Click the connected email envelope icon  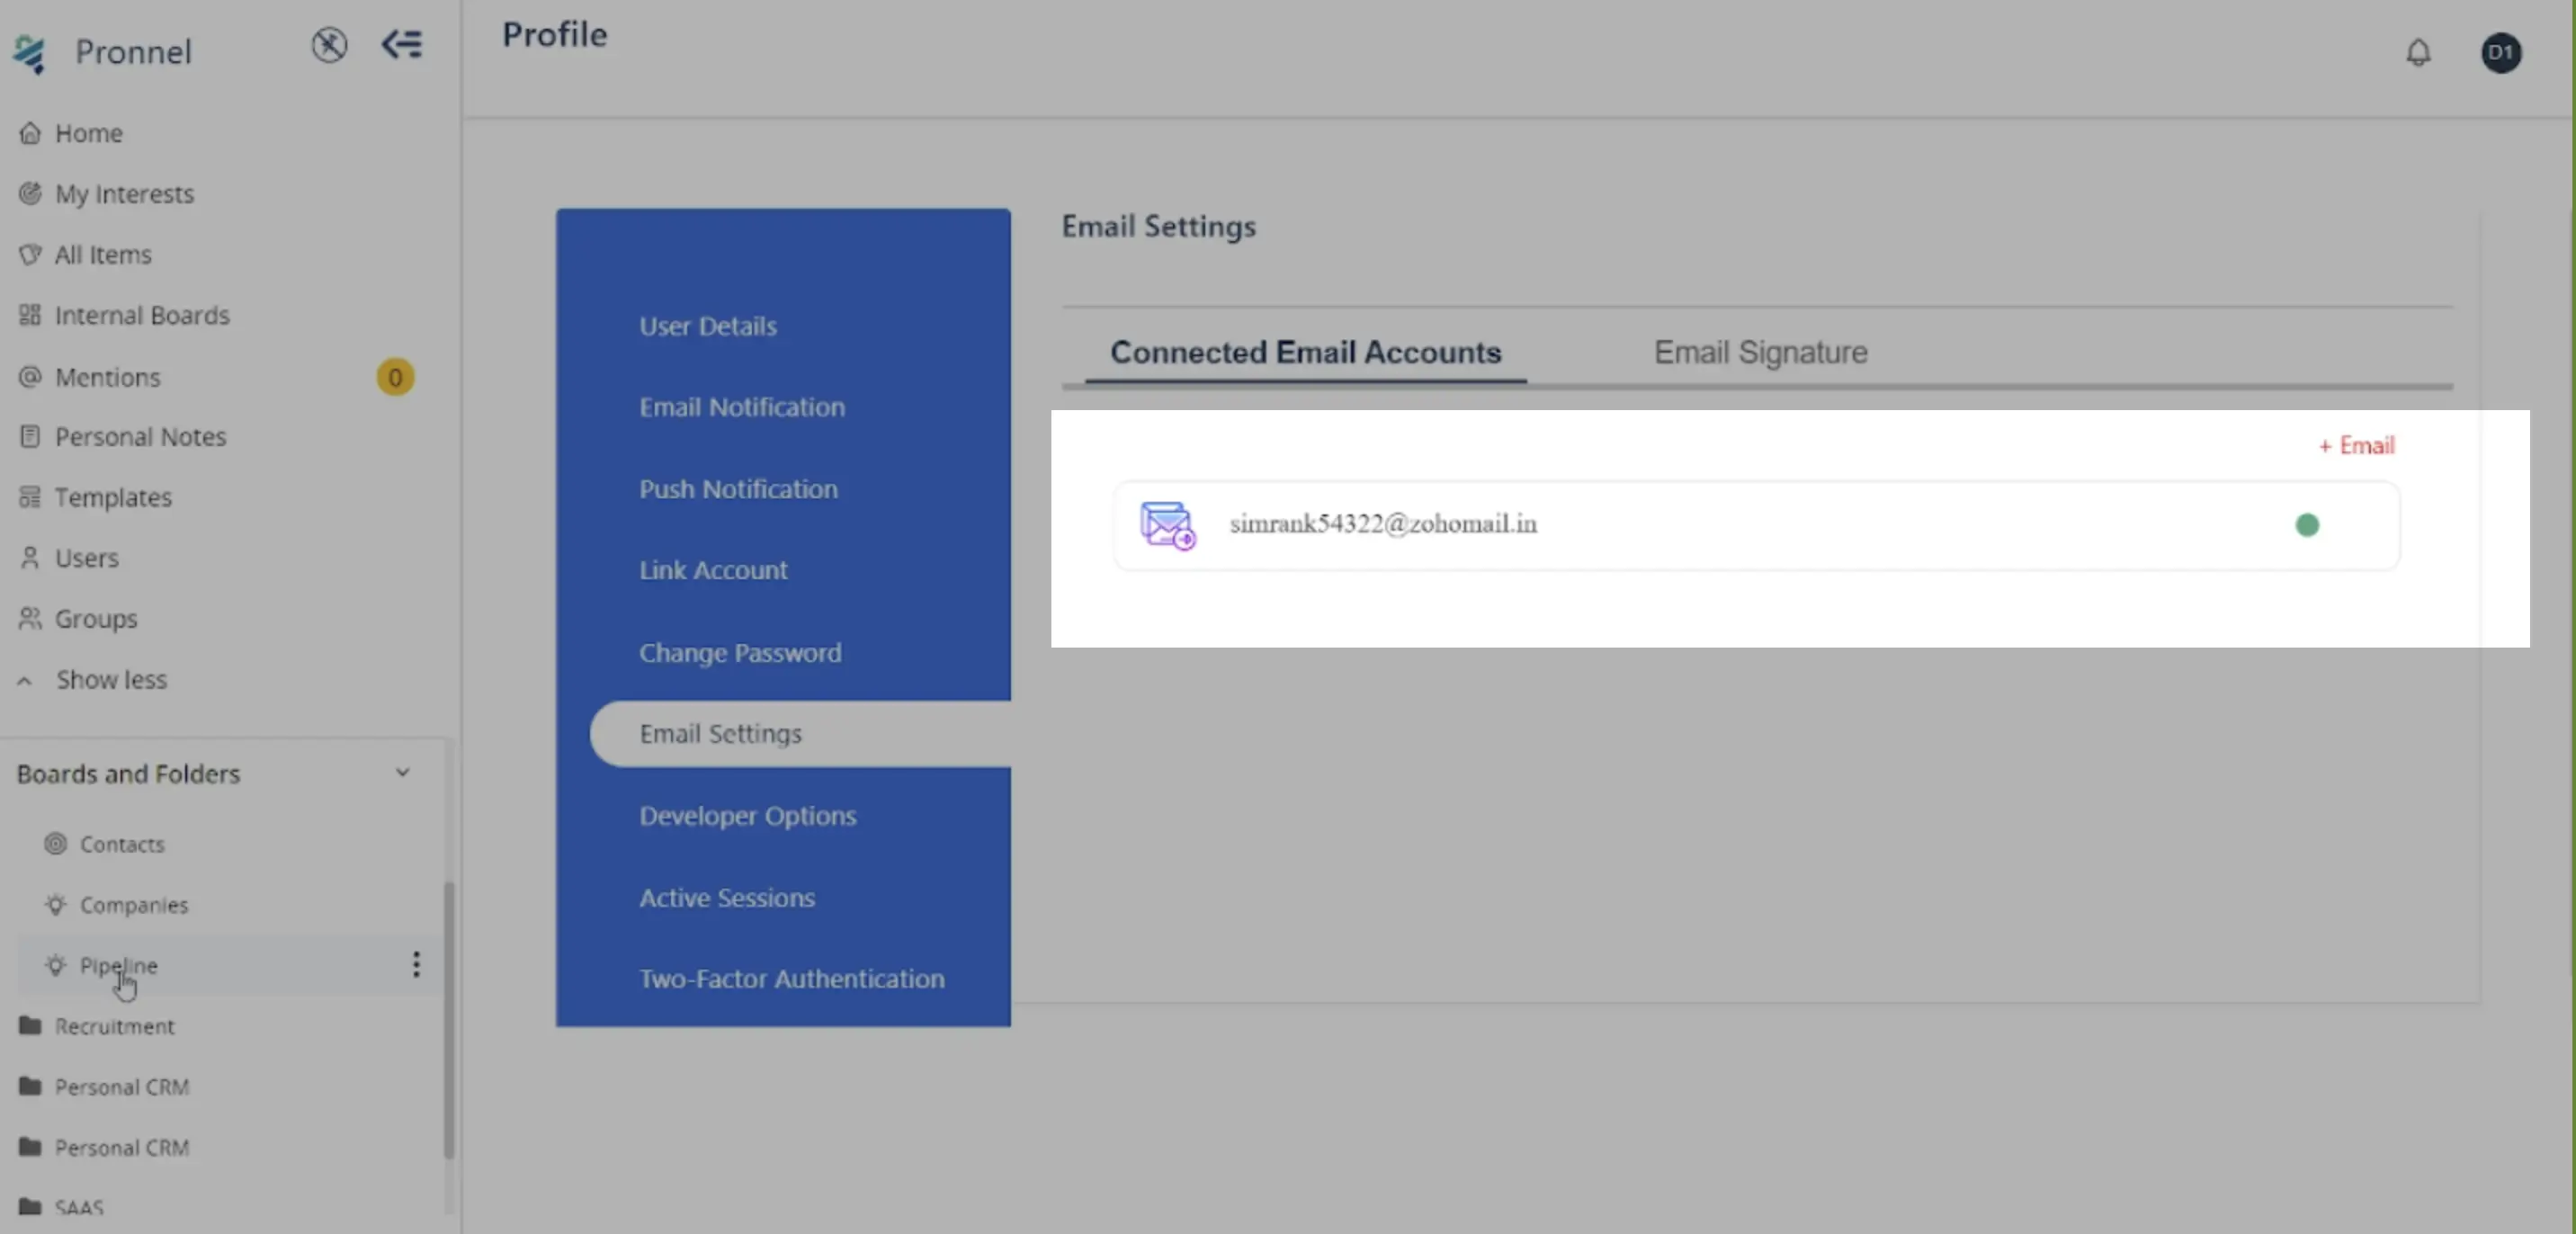point(1167,525)
